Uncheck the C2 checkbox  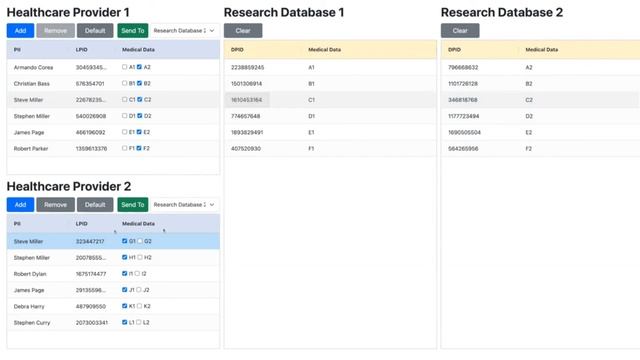[140, 100]
